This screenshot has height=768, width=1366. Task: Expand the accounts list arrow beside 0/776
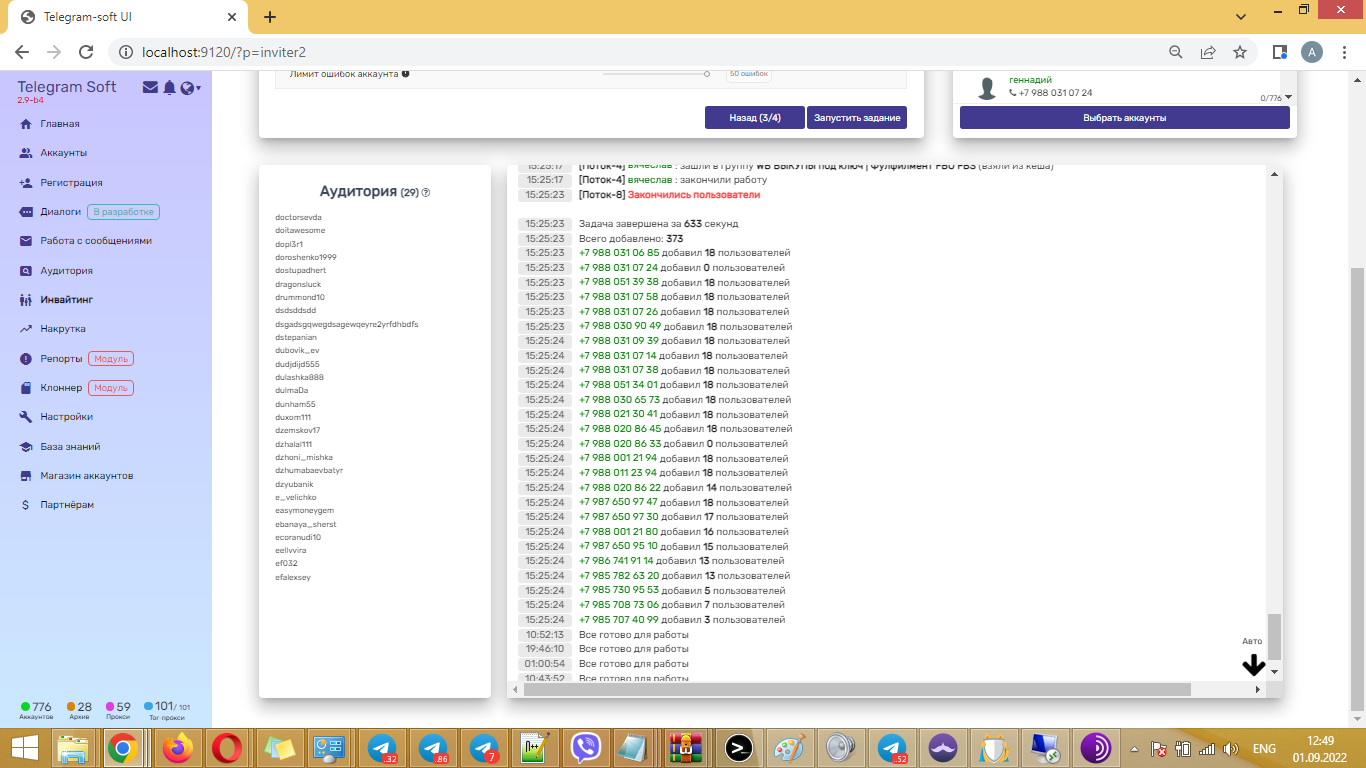[x=1288, y=97]
